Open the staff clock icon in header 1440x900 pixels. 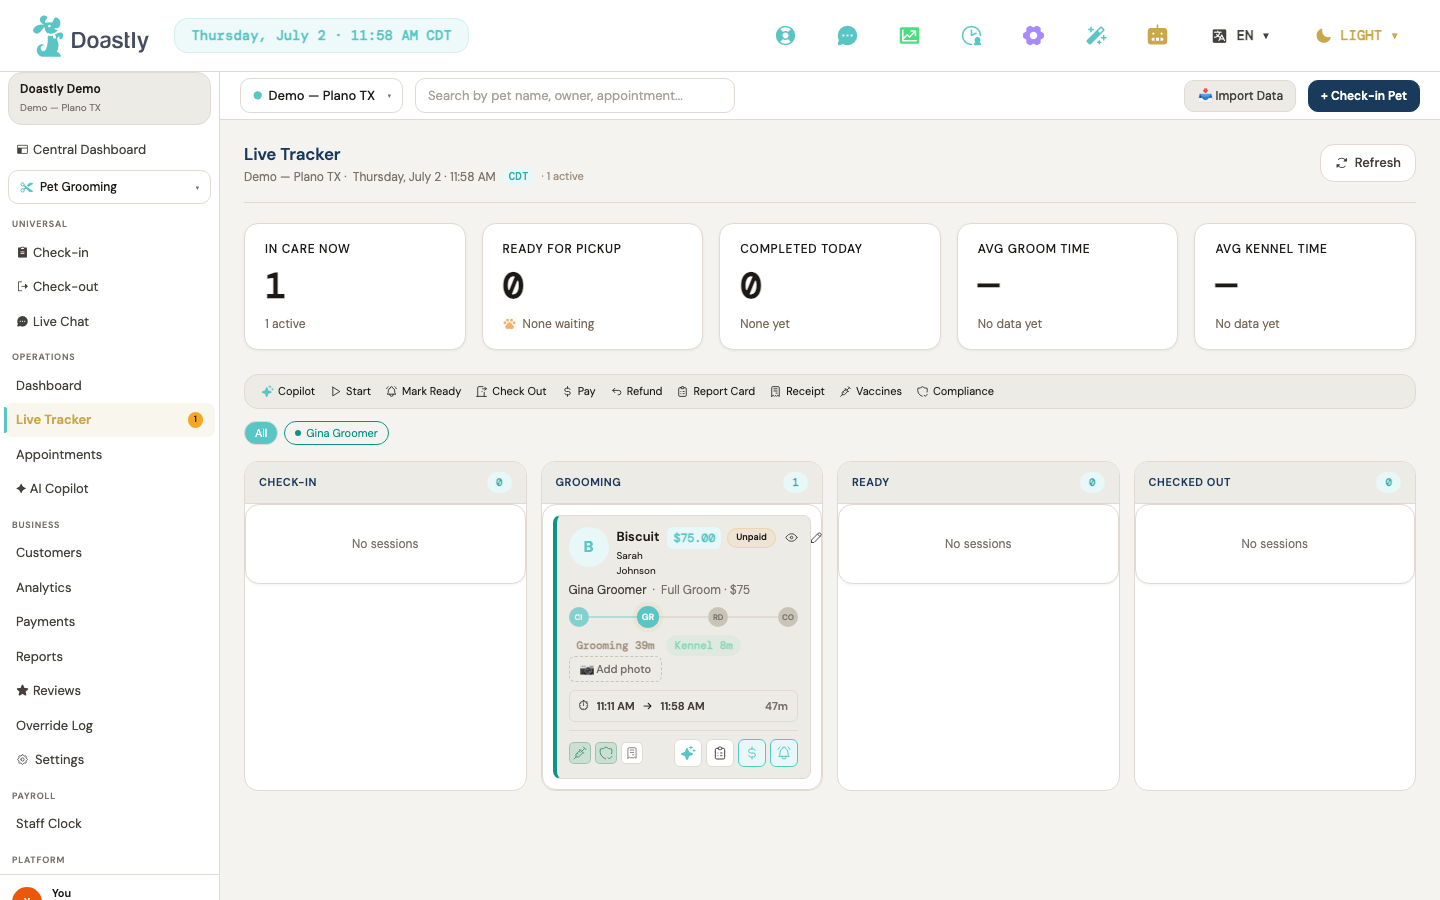972,36
